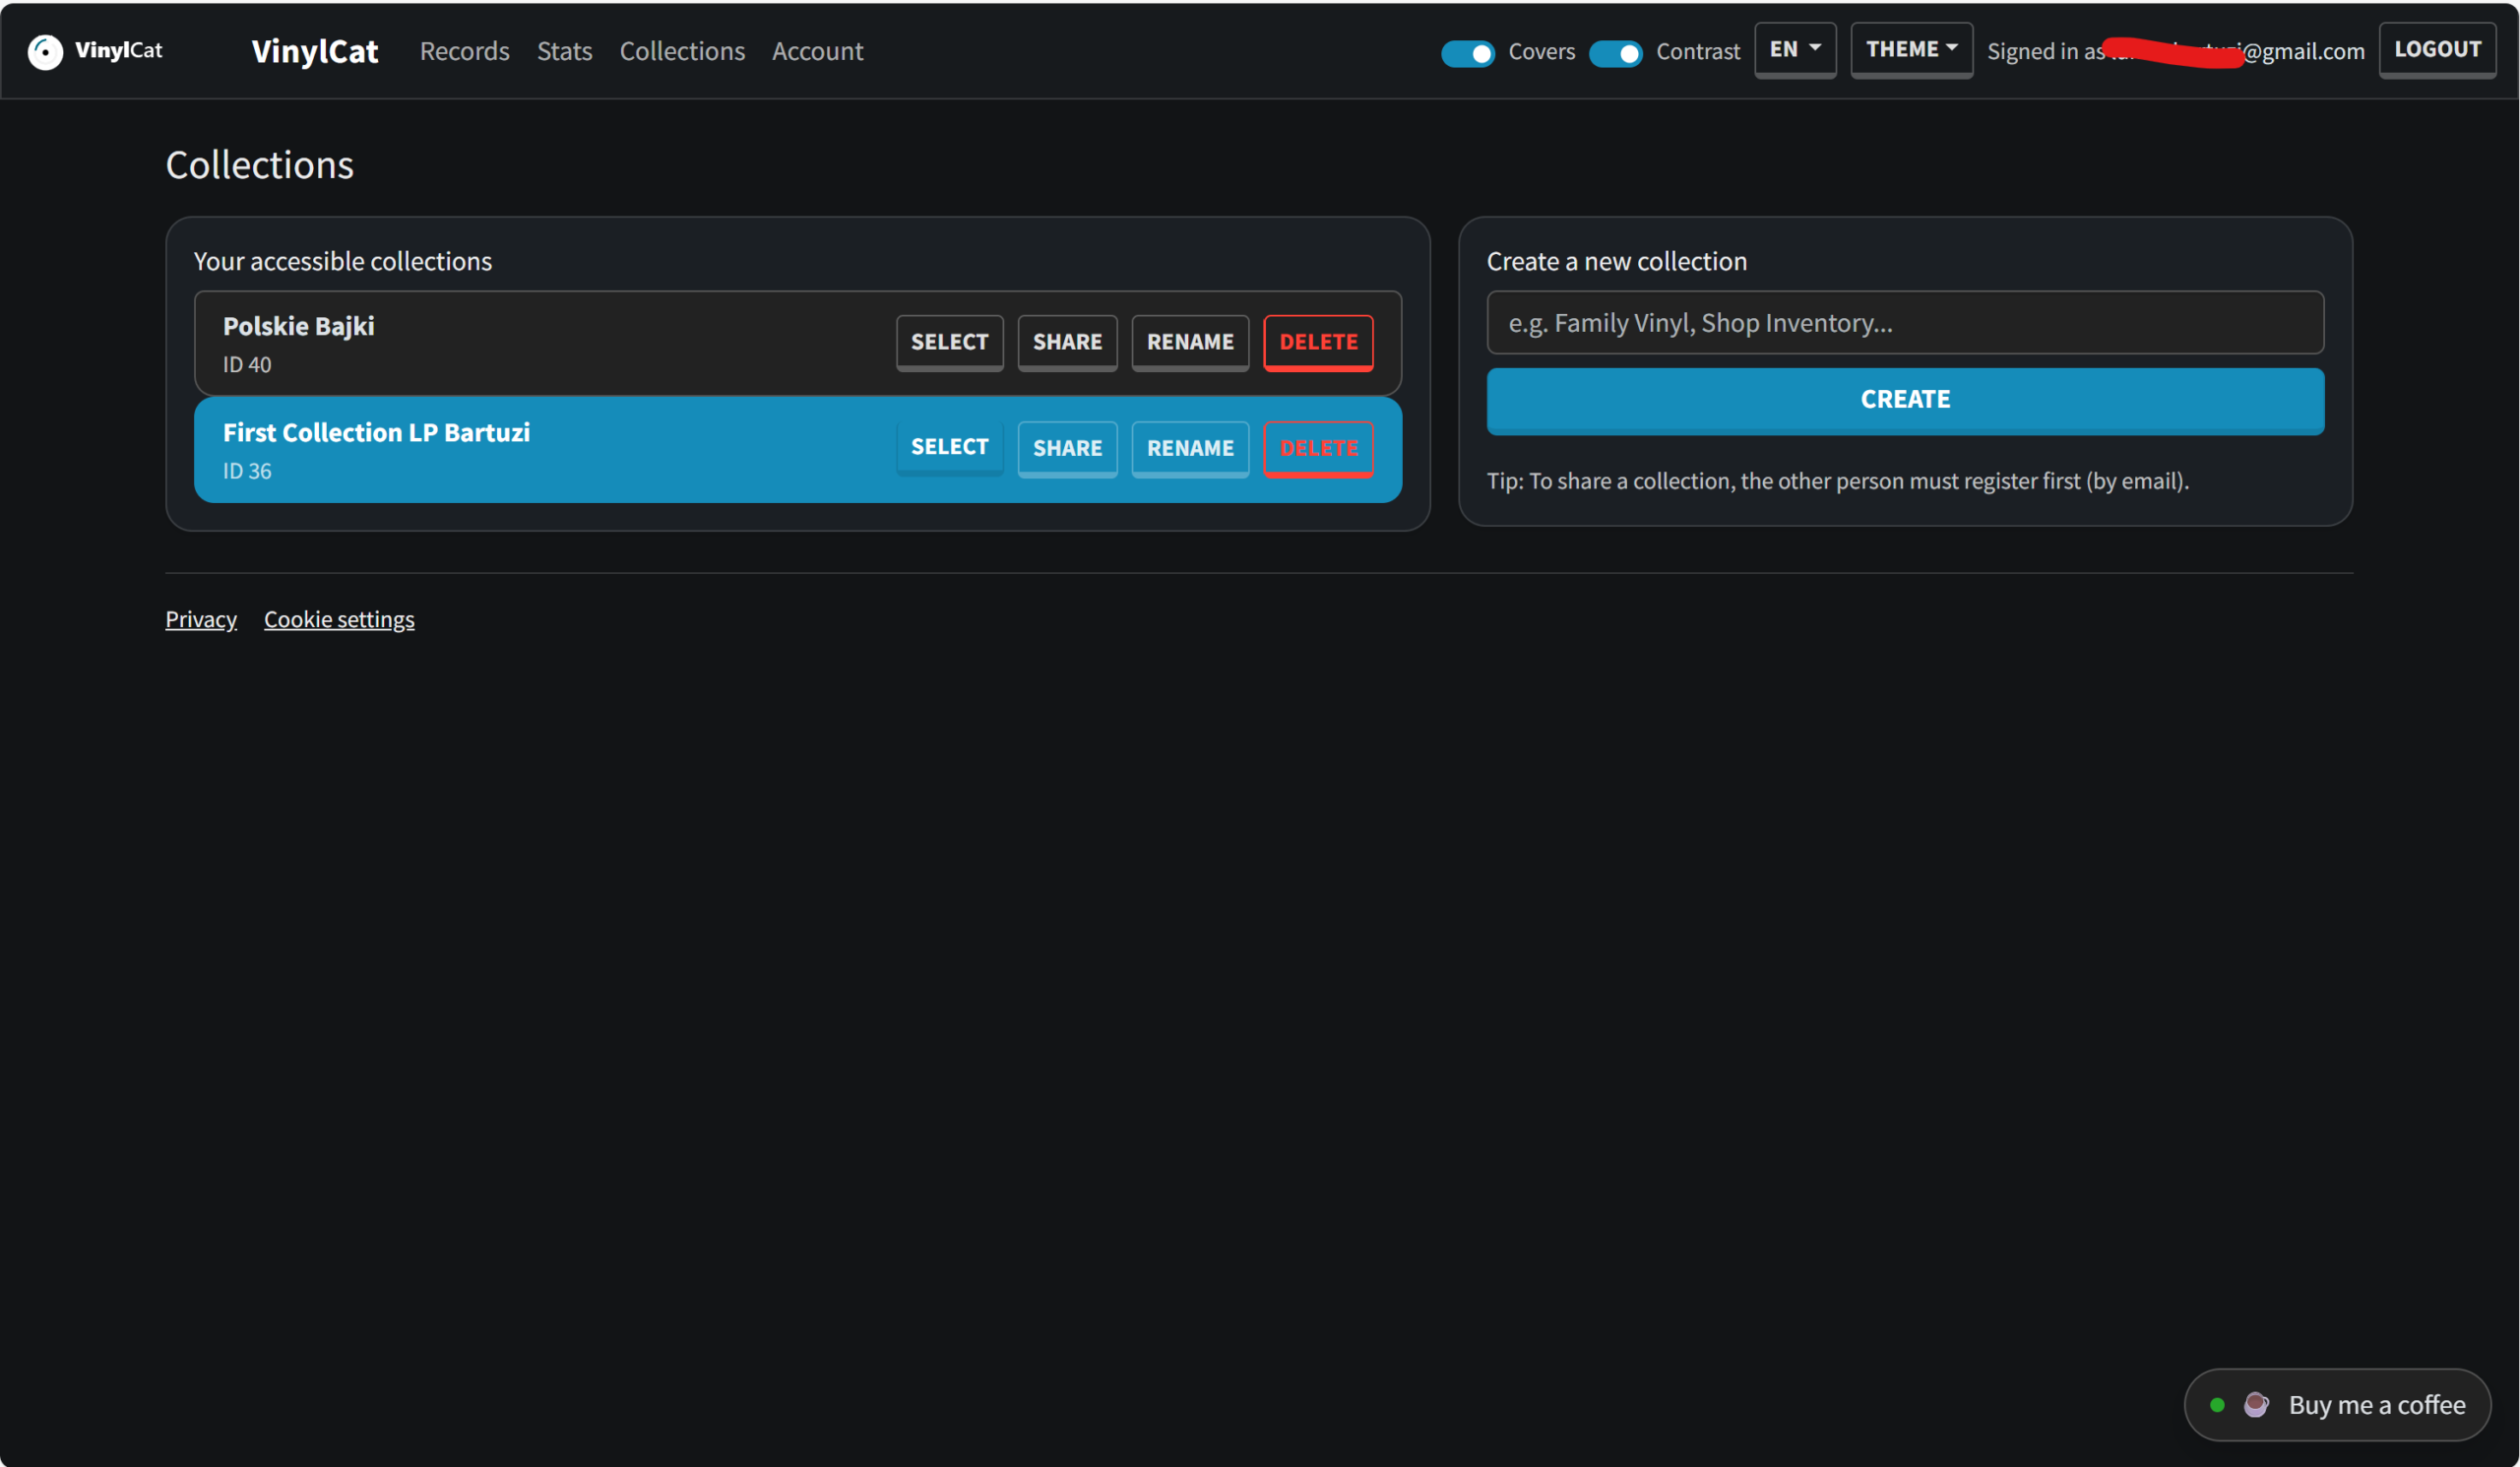Open the Privacy link
2520x1467 pixels.
pos(200,619)
